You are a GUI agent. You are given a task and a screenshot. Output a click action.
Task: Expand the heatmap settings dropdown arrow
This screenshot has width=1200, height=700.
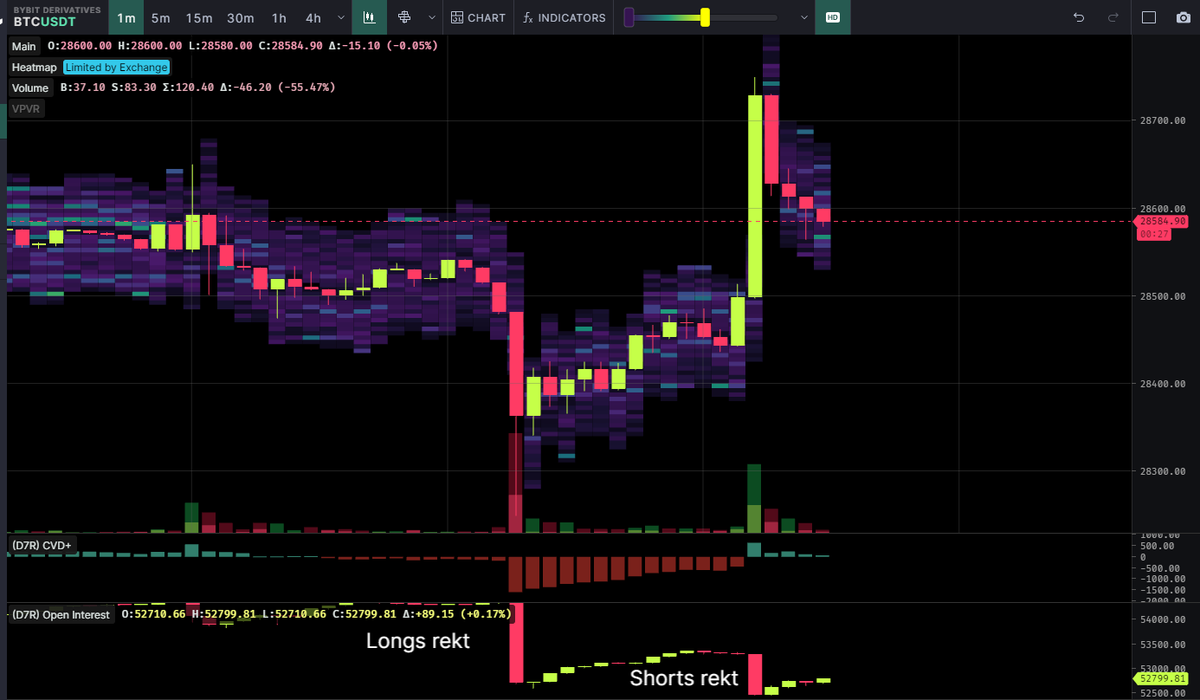[x=804, y=18]
